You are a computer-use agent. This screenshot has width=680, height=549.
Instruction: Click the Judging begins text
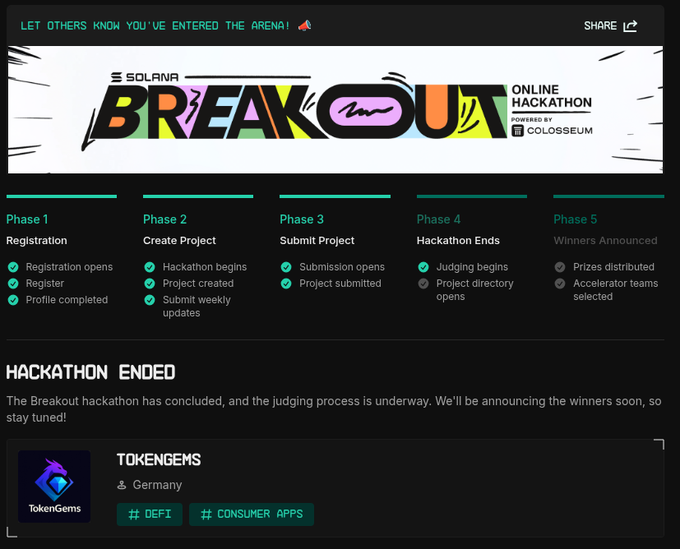[x=472, y=267]
